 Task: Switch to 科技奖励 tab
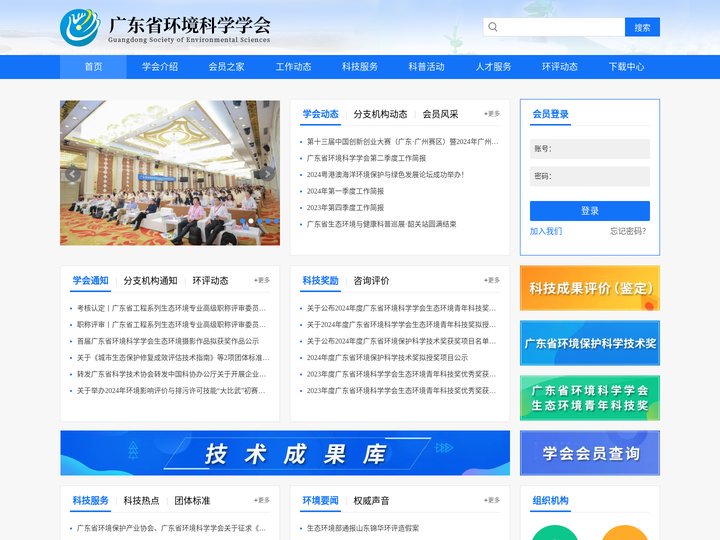321,281
